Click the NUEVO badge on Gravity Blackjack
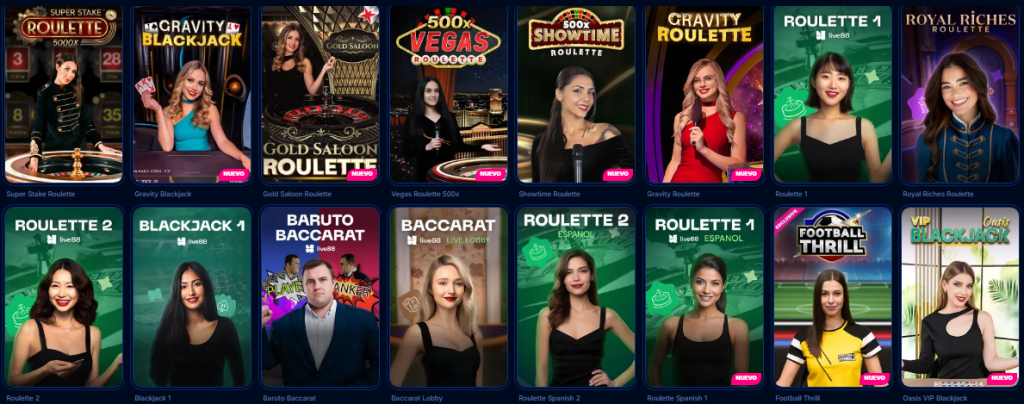 pyautogui.click(x=232, y=174)
